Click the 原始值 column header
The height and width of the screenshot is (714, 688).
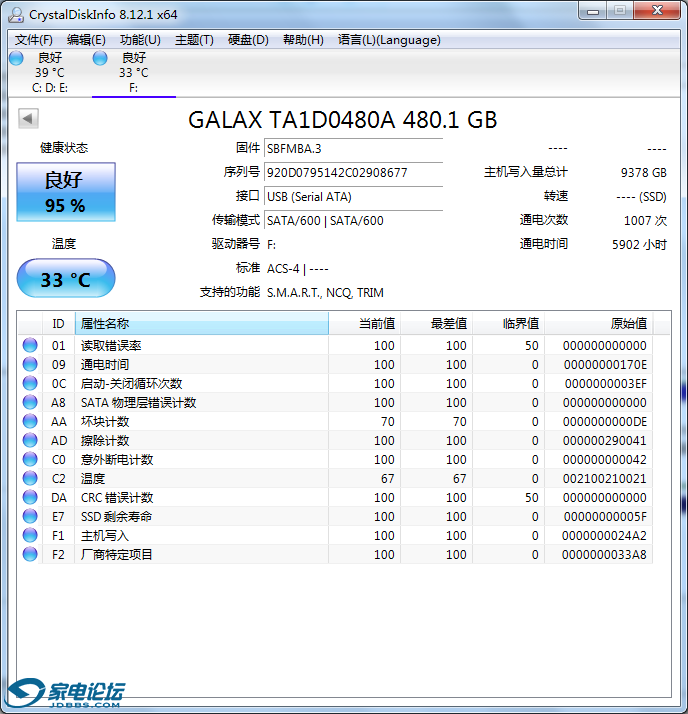599,323
